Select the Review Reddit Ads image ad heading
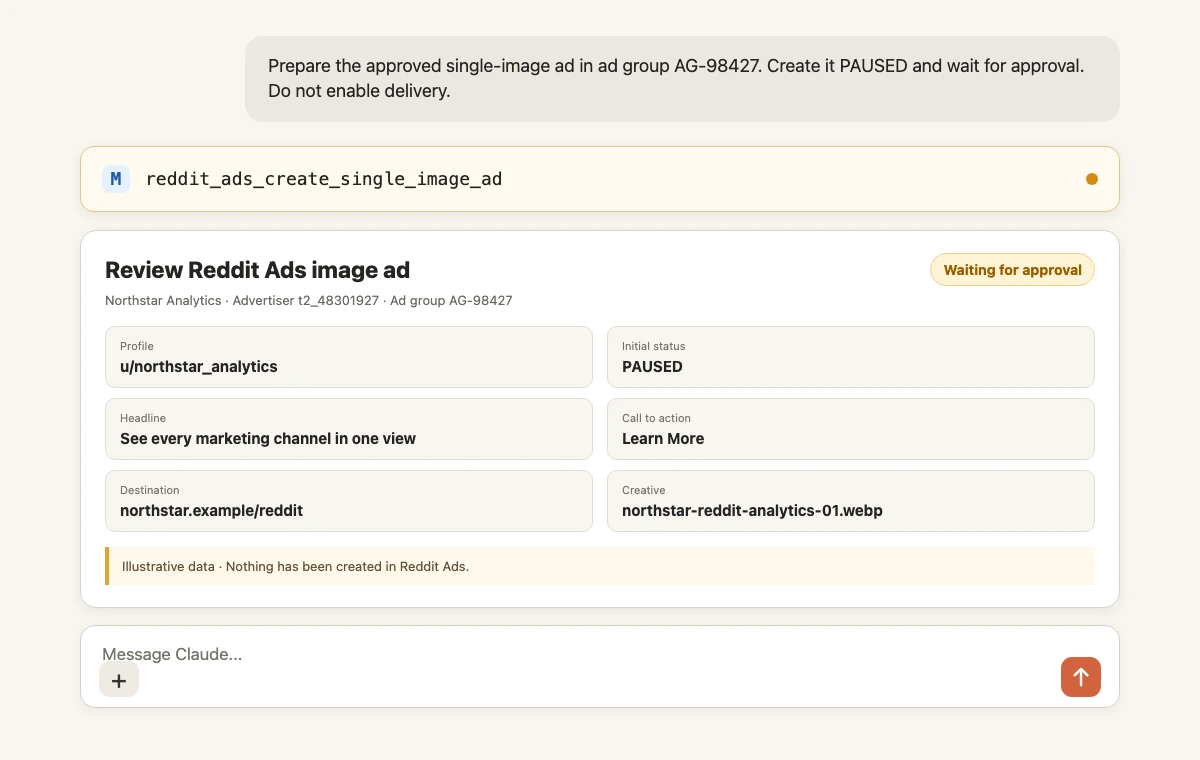 coord(257,270)
